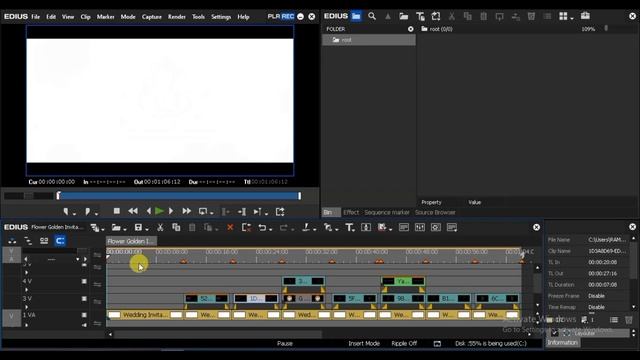Toggle folder view icon in bin
The width and height of the screenshot is (640, 360).
(x=356, y=16)
